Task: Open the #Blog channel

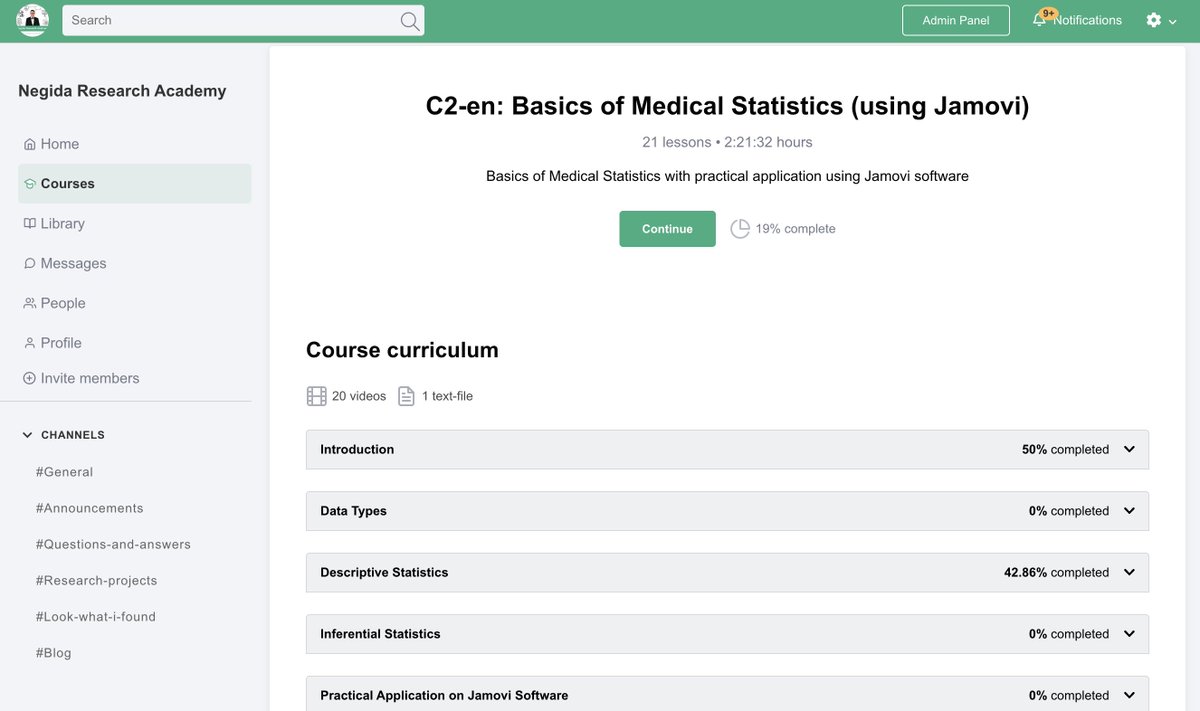Action: (x=53, y=653)
